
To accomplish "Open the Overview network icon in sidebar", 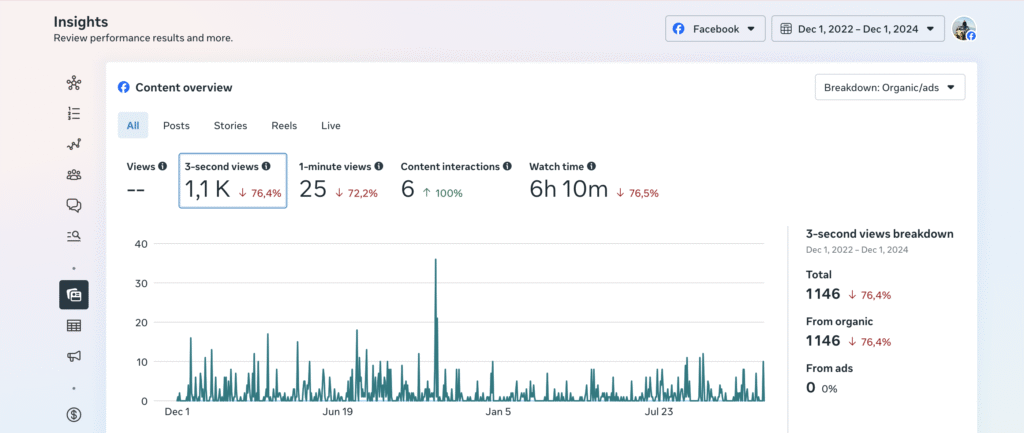I will (x=73, y=83).
